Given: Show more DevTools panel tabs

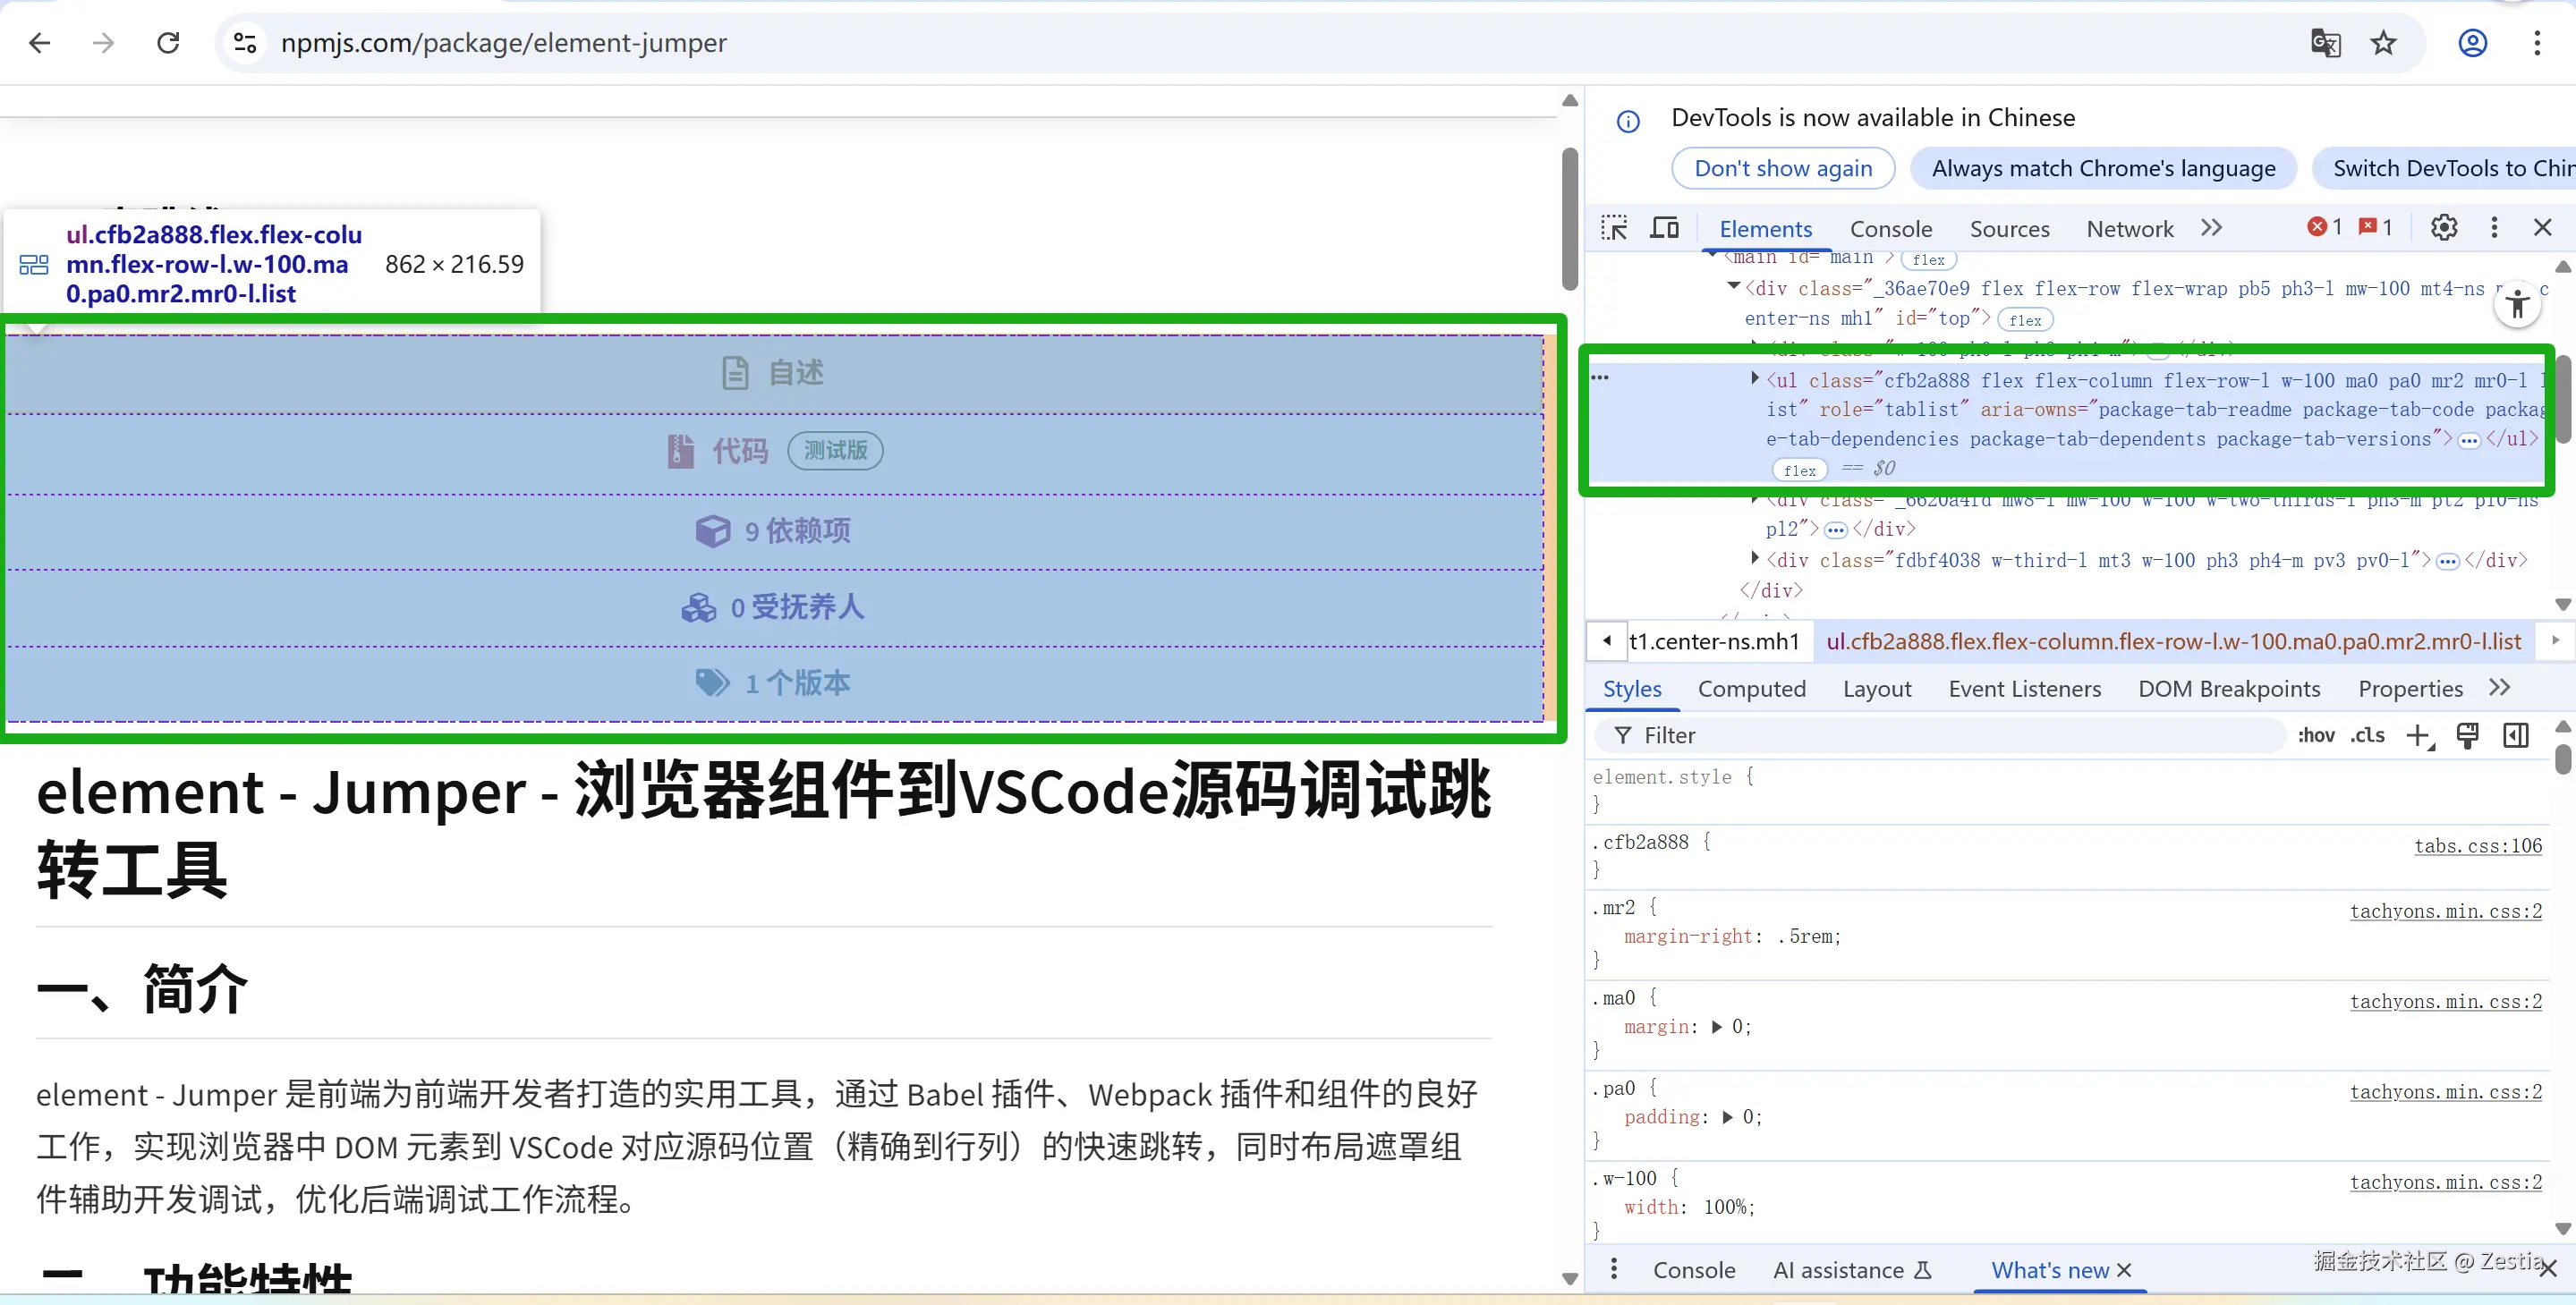Looking at the screenshot, I should 2211,228.
